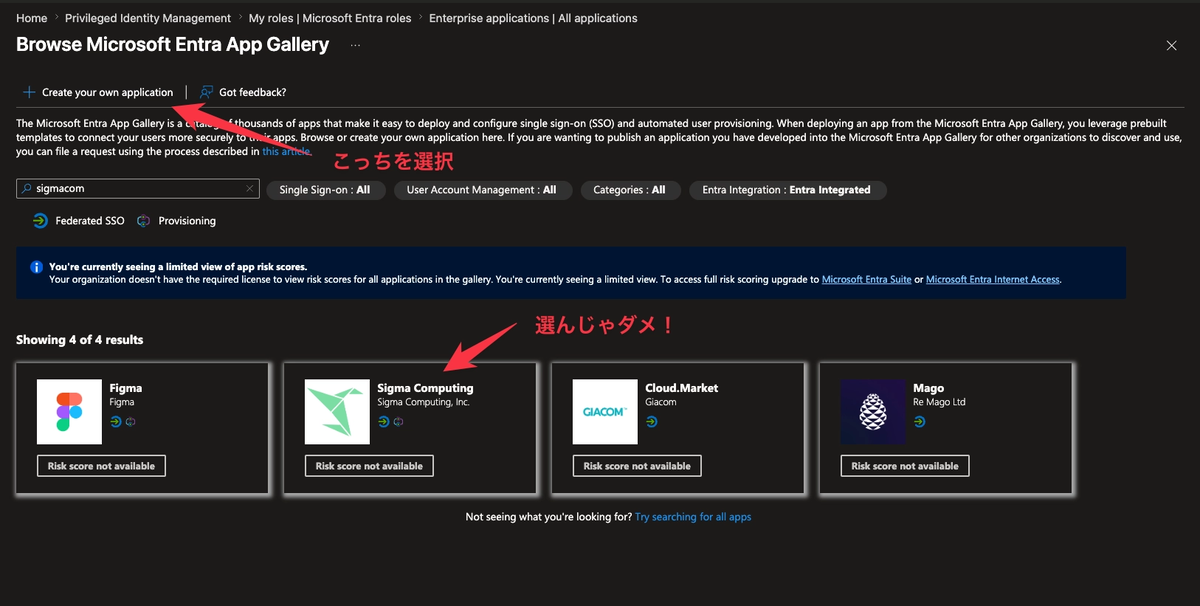
Task: Open the Microsoft Entra Suite link
Action: click(866, 280)
